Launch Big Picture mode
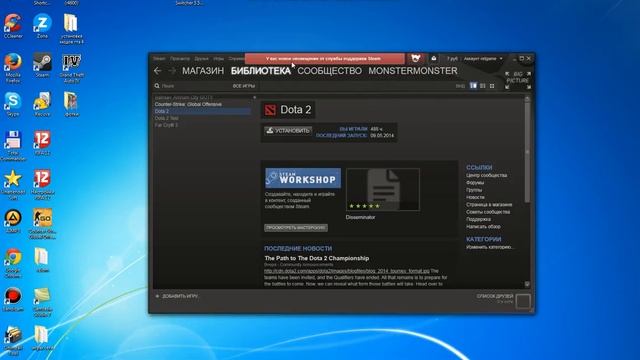640x360 pixels. 518,80
